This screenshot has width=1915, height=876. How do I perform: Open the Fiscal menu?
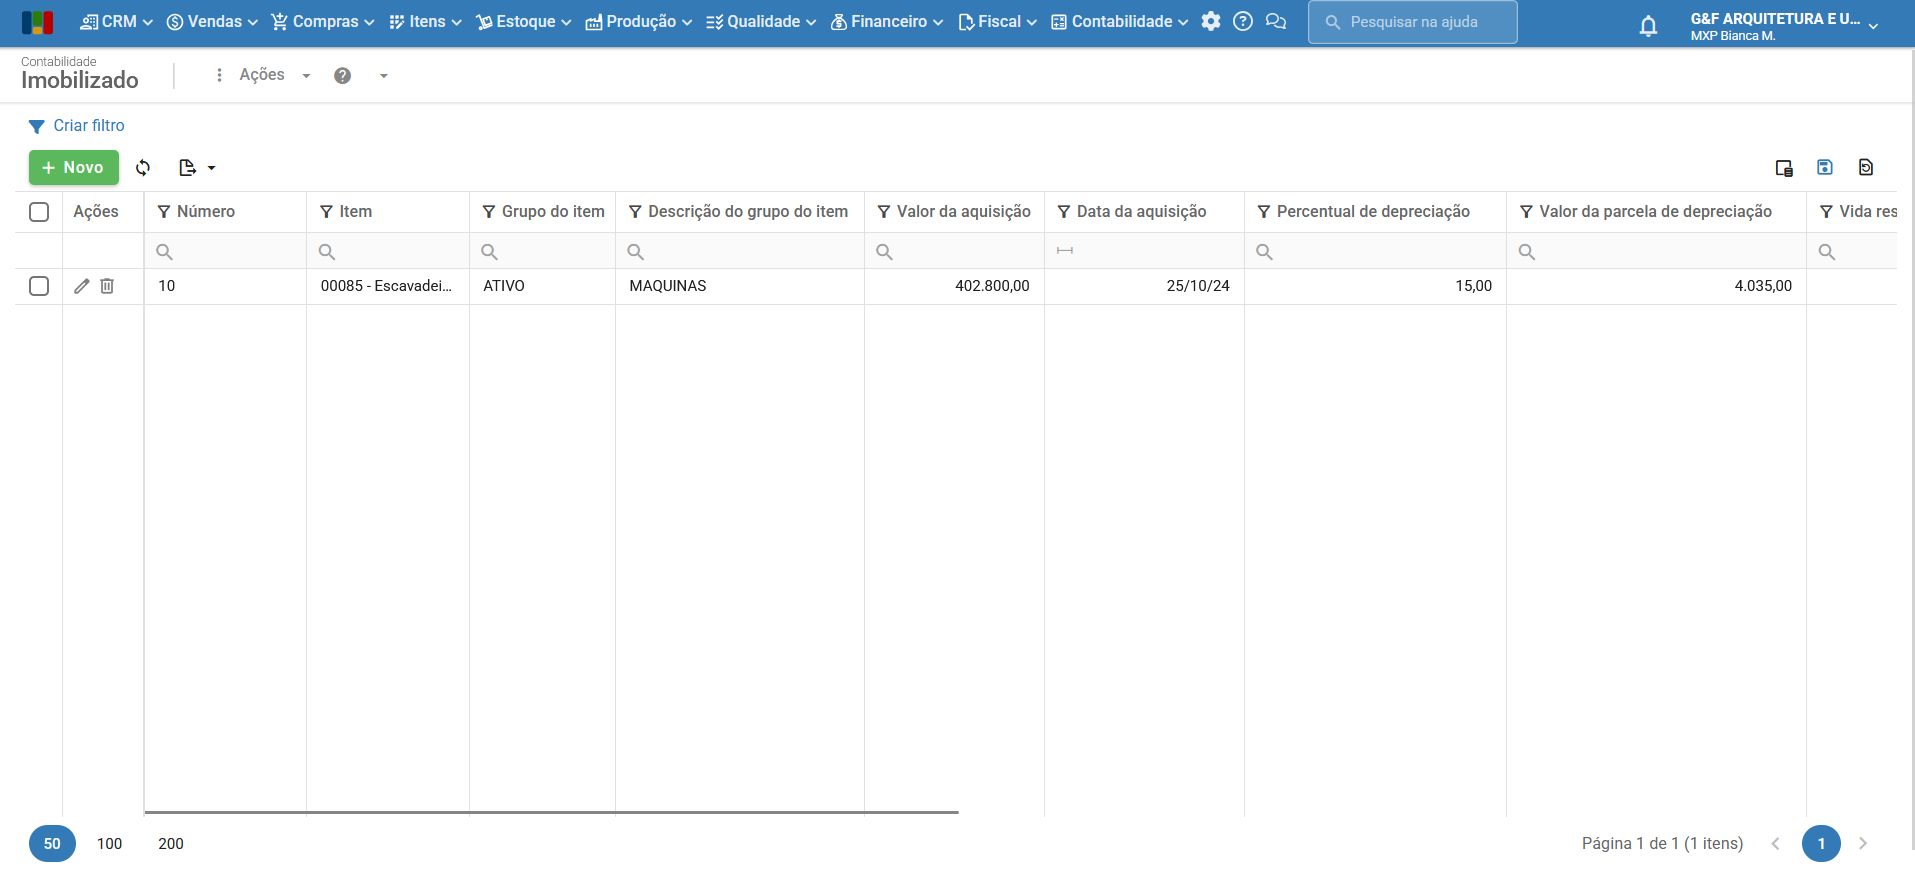point(997,21)
